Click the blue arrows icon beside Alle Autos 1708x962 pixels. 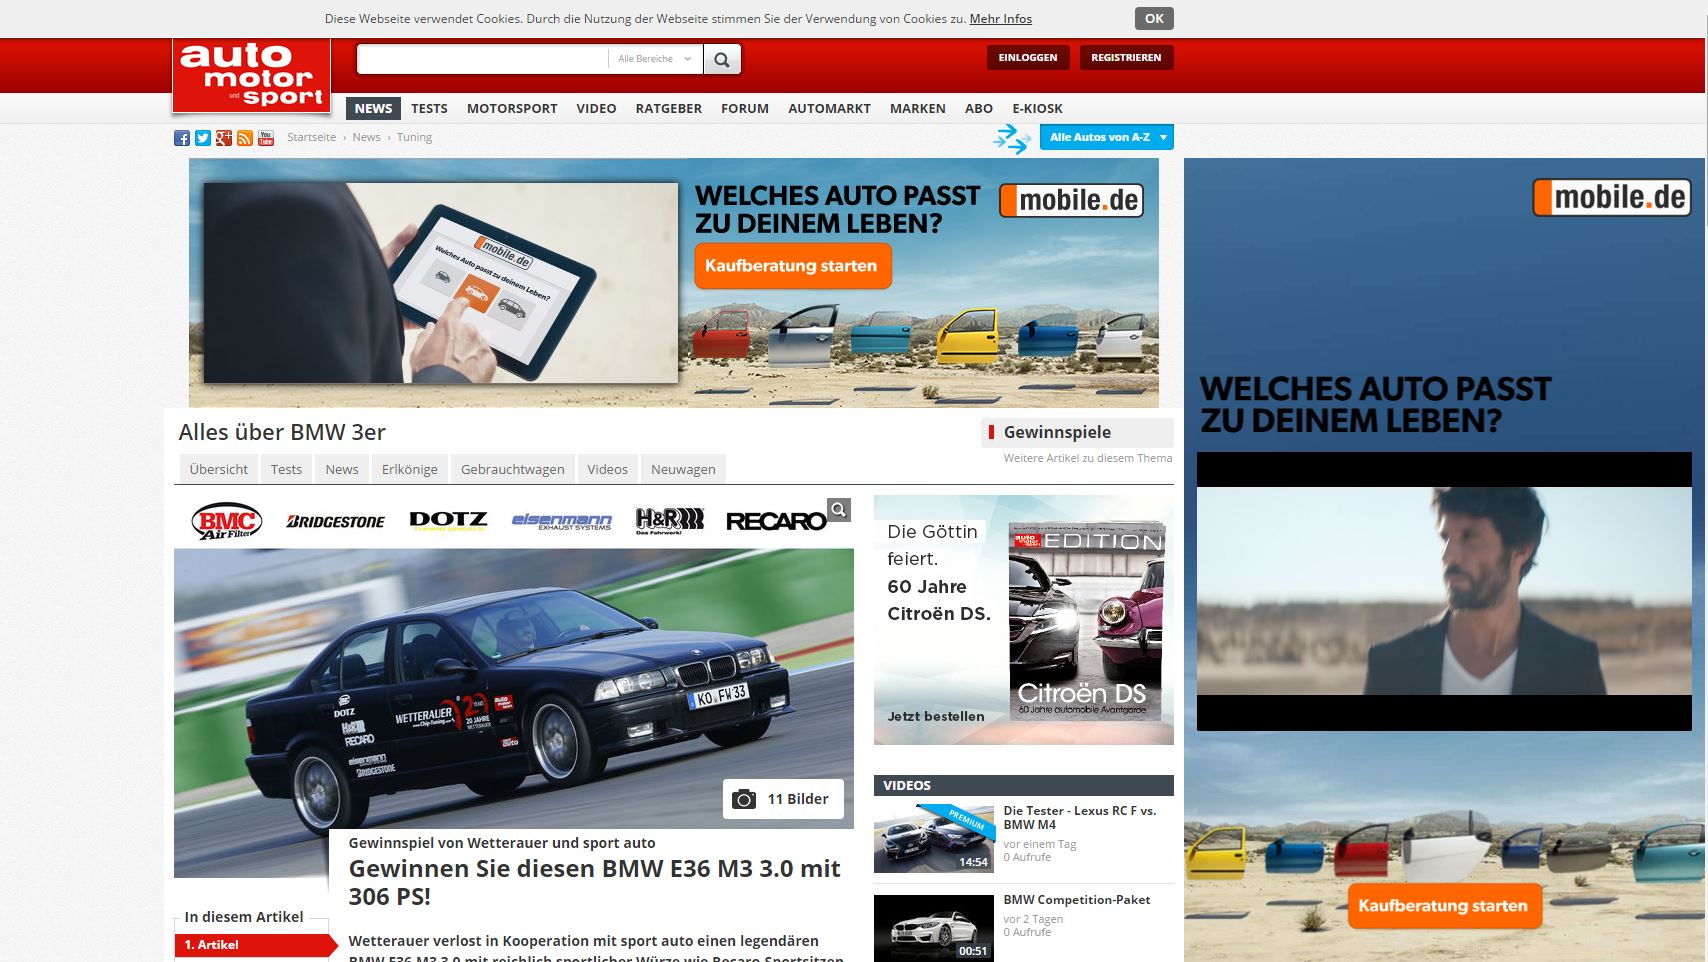(1012, 138)
